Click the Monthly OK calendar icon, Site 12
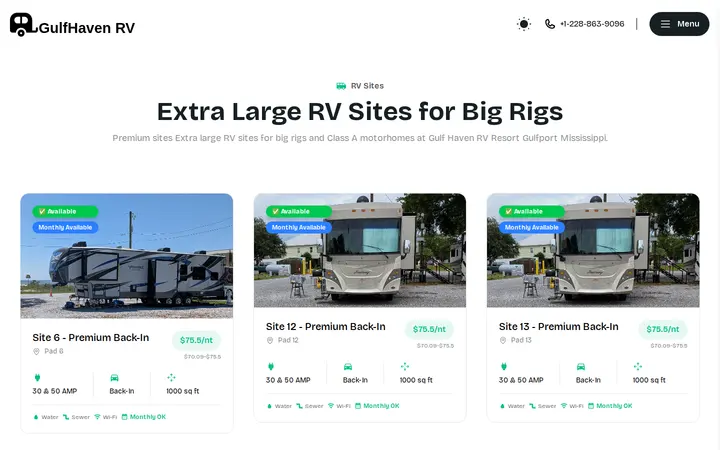The width and height of the screenshot is (720, 450). tap(358, 406)
